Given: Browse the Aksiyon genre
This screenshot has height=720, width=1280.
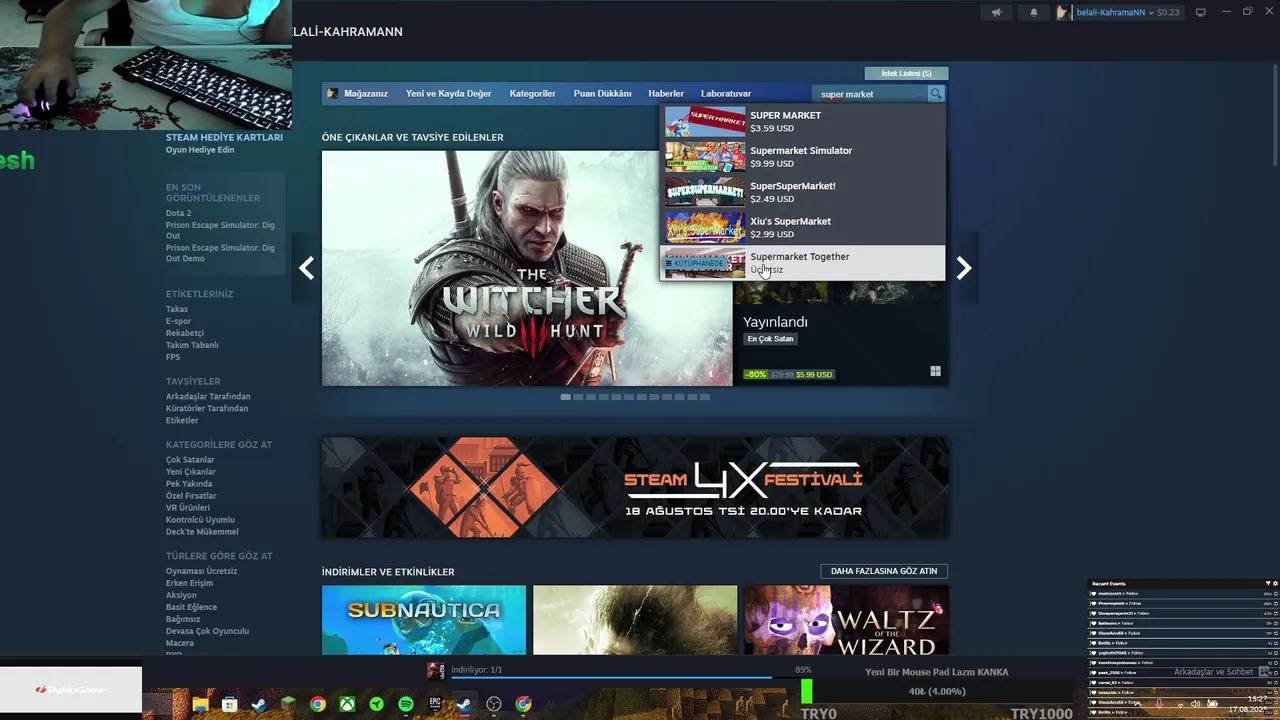Looking at the screenshot, I should click(x=181, y=595).
